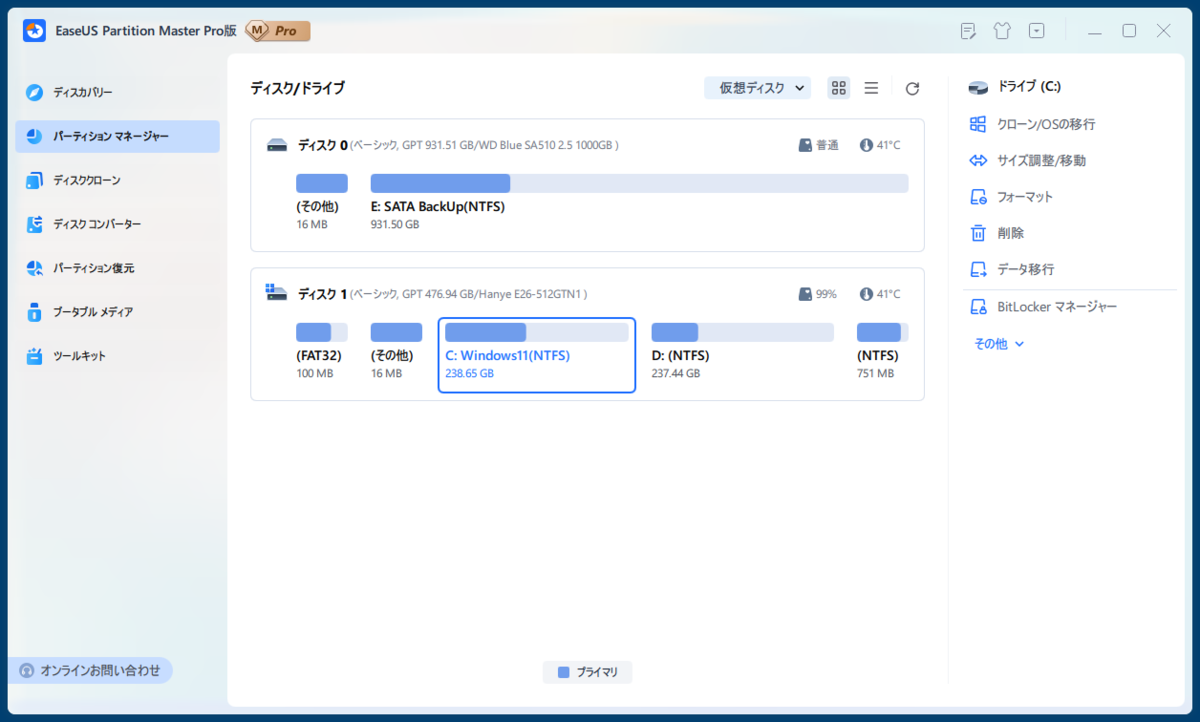The image size is (1200, 722).
Task: Select the 16 MB (その他) partition on ディスク 0
Action: 321,202
